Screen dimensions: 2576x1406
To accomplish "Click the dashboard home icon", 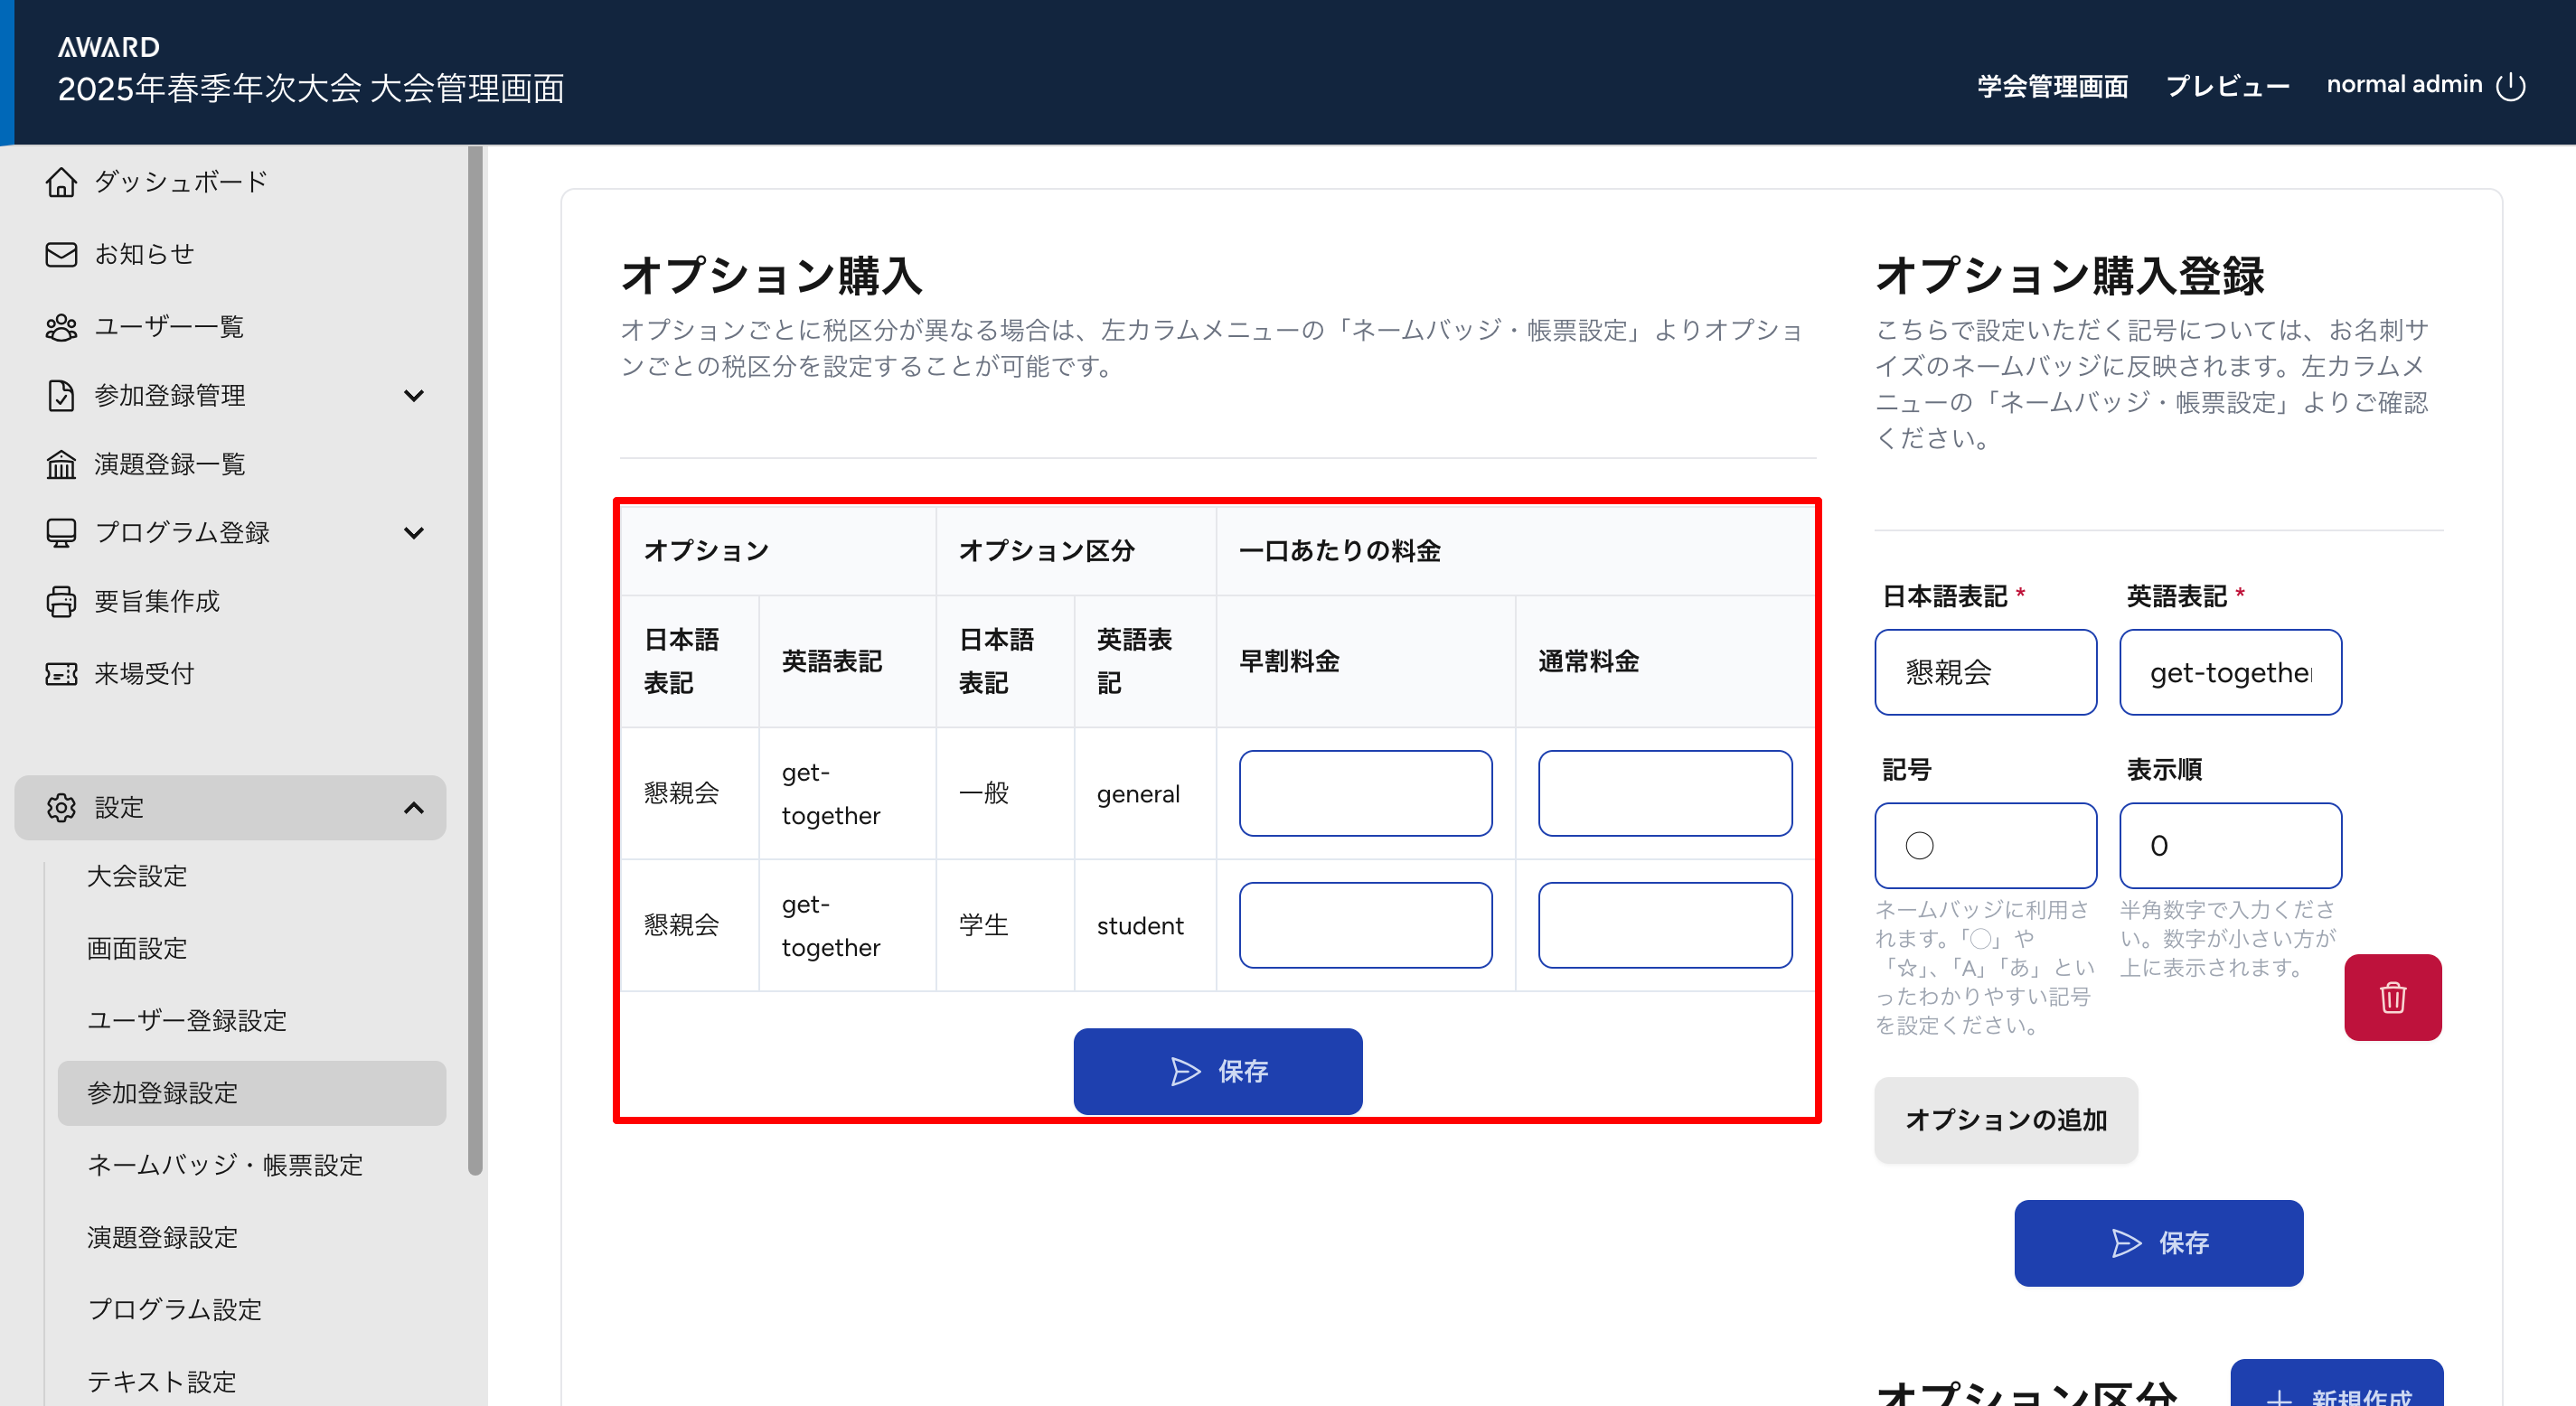I will pyautogui.click(x=61, y=182).
